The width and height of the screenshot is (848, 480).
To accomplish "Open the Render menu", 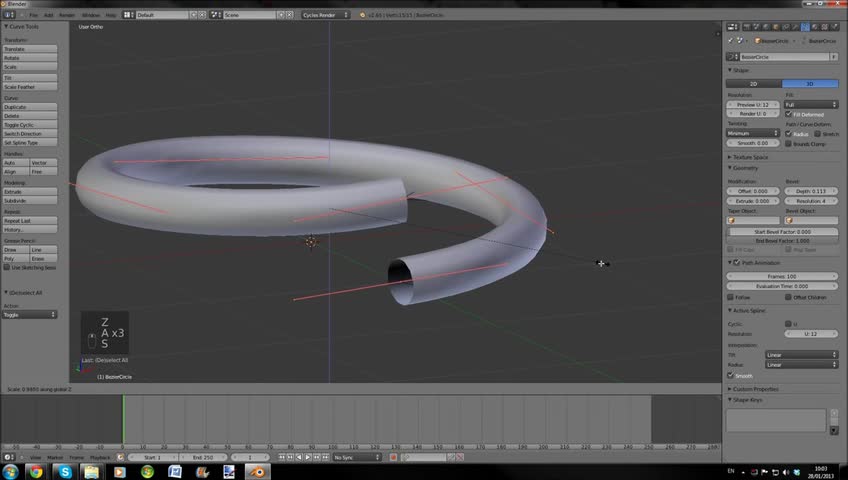I will [x=67, y=15].
